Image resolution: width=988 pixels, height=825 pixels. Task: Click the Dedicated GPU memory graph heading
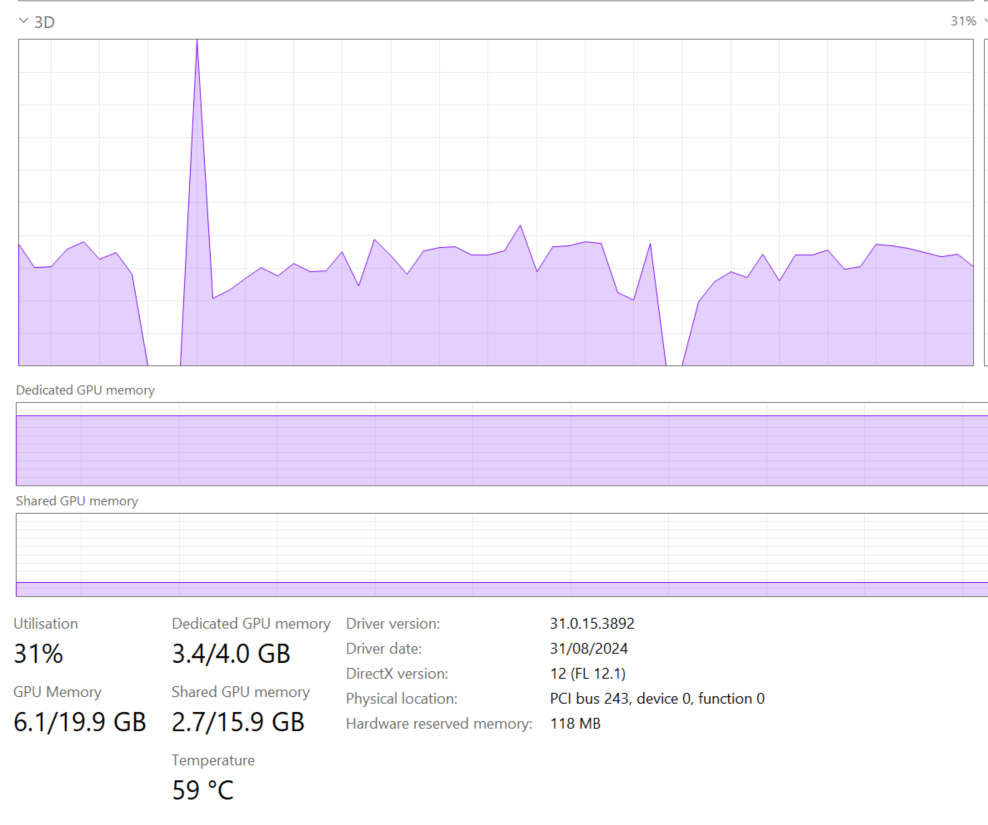pyautogui.click(x=85, y=390)
